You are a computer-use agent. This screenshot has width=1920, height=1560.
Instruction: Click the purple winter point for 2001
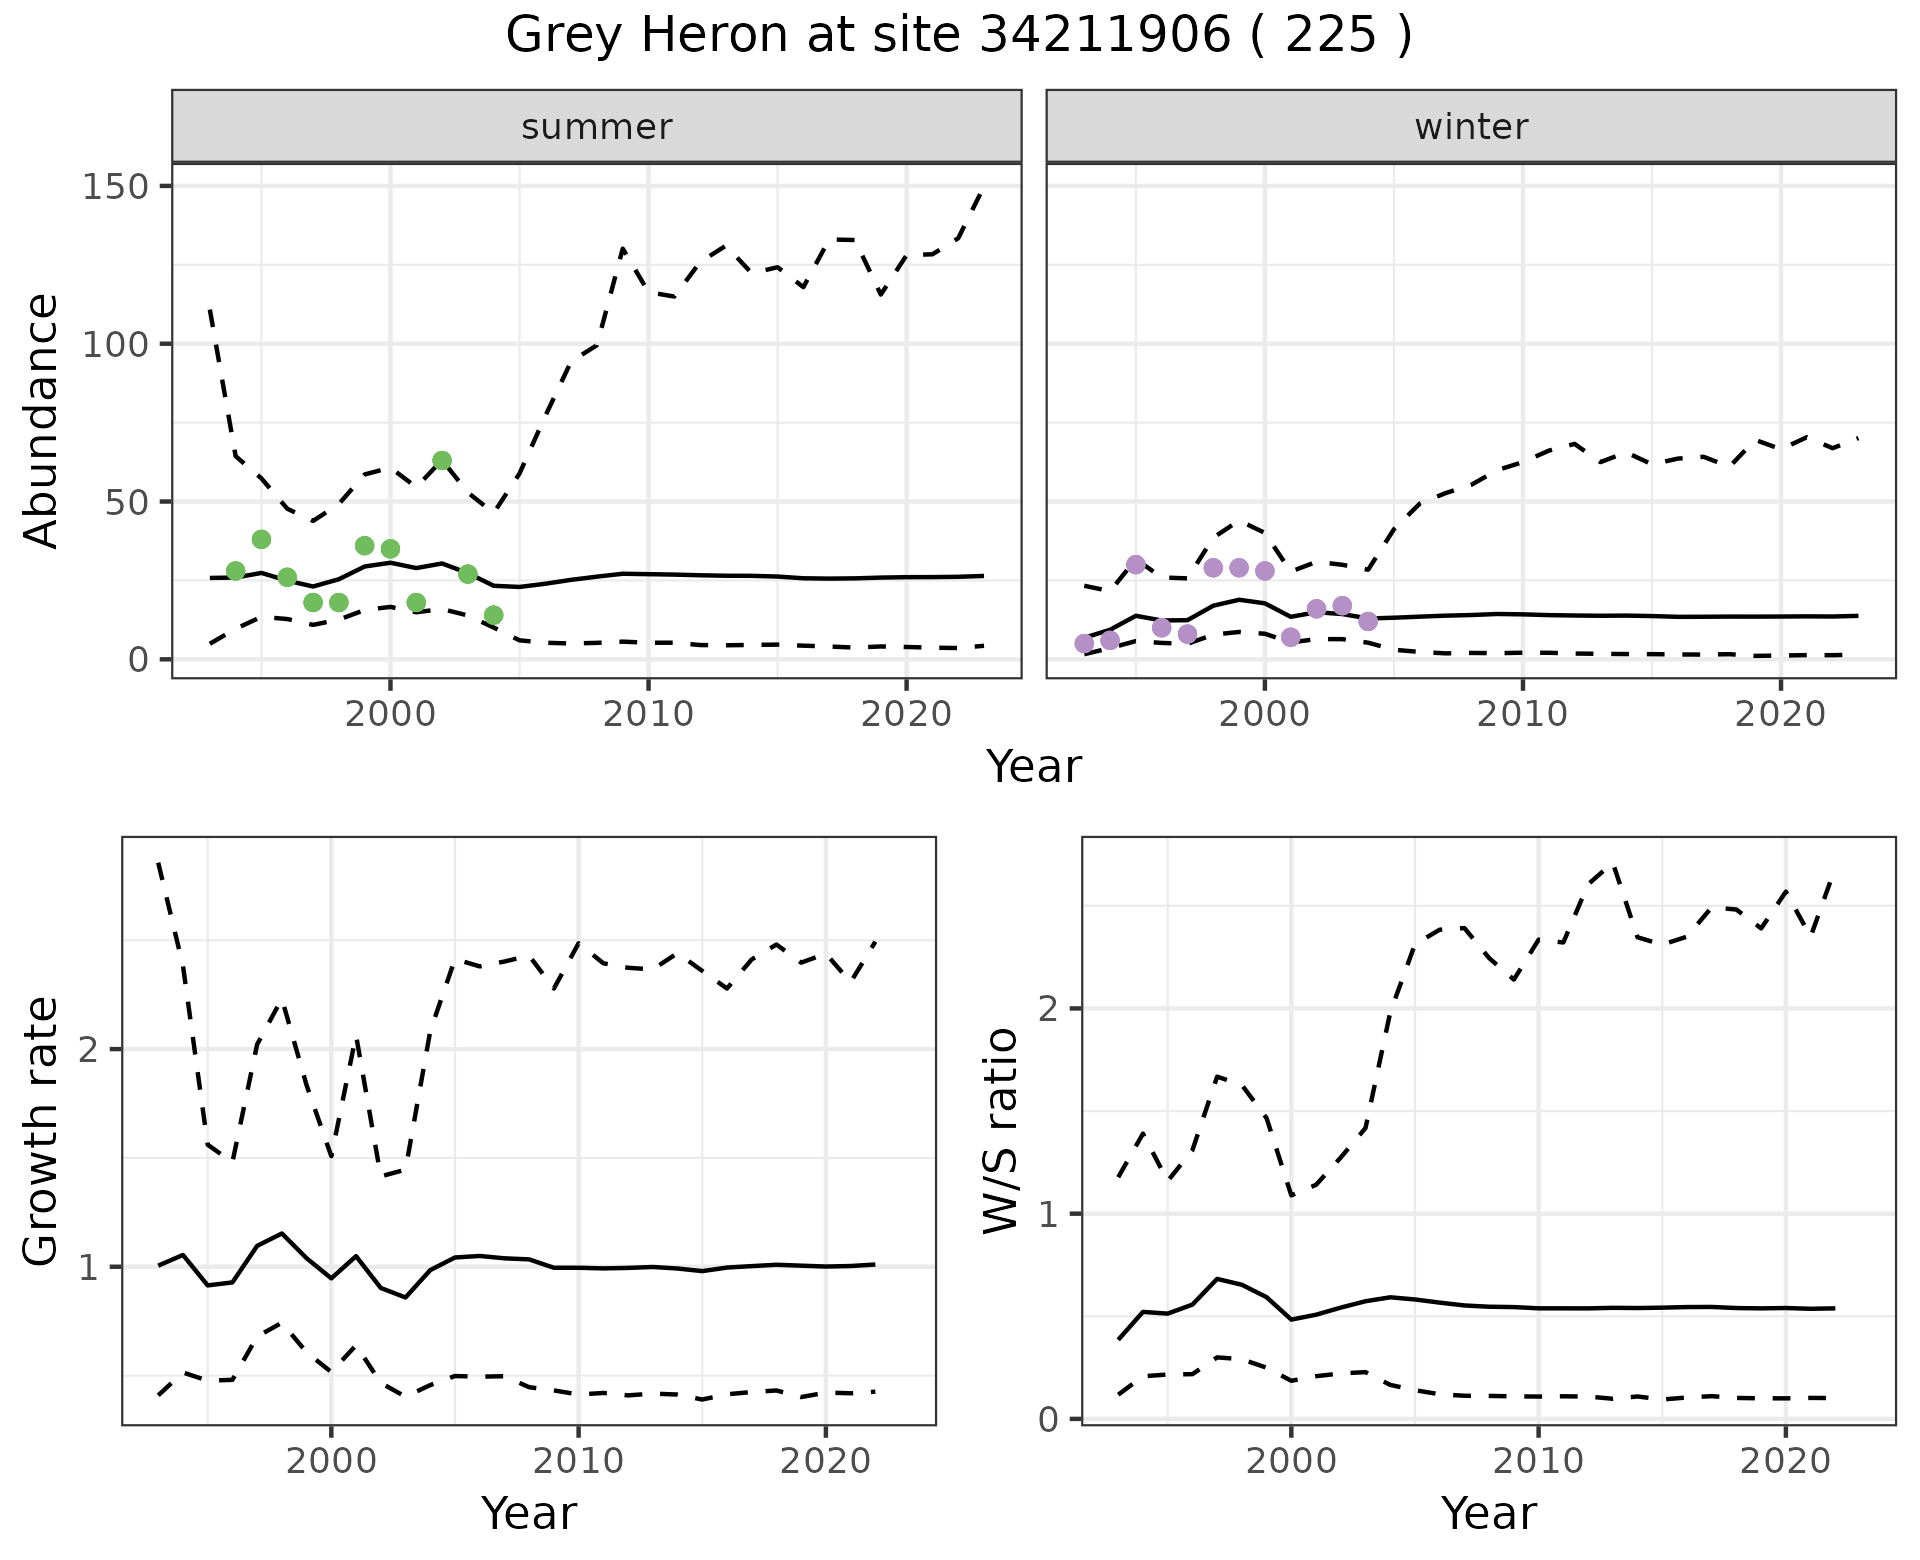pyautogui.click(x=1290, y=637)
